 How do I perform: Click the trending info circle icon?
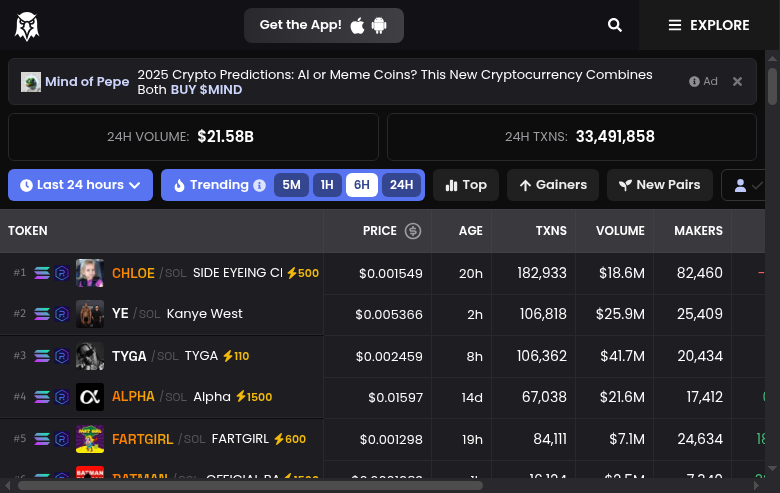[260, 185]
